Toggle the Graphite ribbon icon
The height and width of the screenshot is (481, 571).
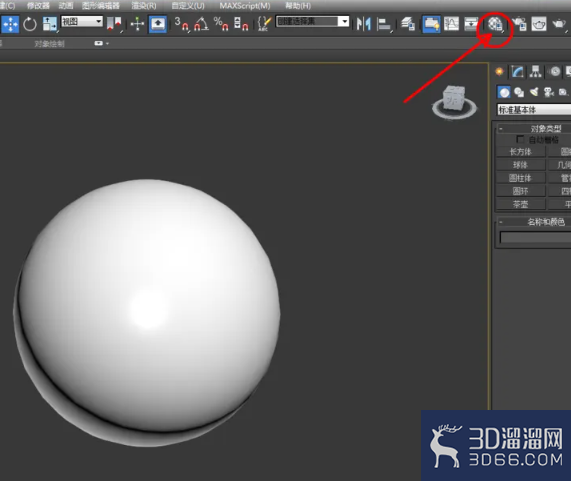431,24
